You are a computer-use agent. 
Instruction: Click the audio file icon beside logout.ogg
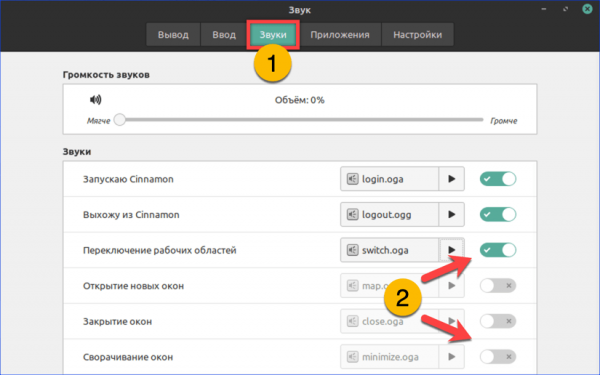pos(352,214)
